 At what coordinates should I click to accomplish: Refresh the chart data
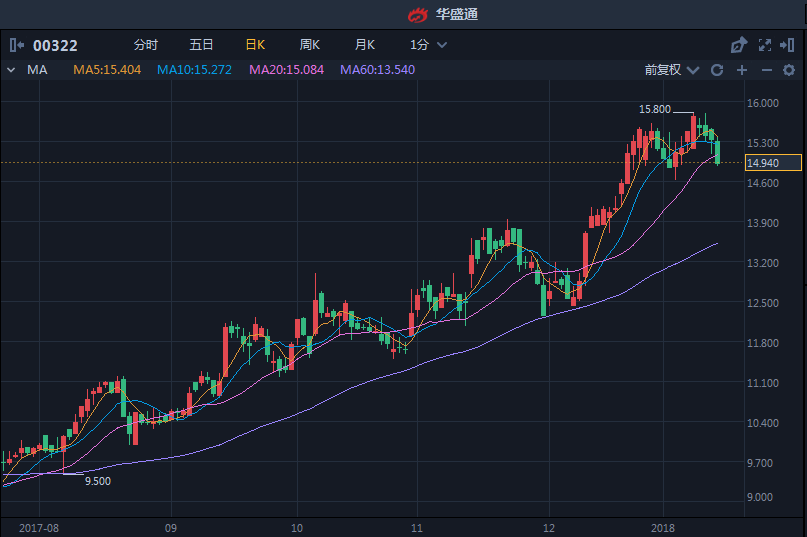pyautogui.click(x=717, y=70)
